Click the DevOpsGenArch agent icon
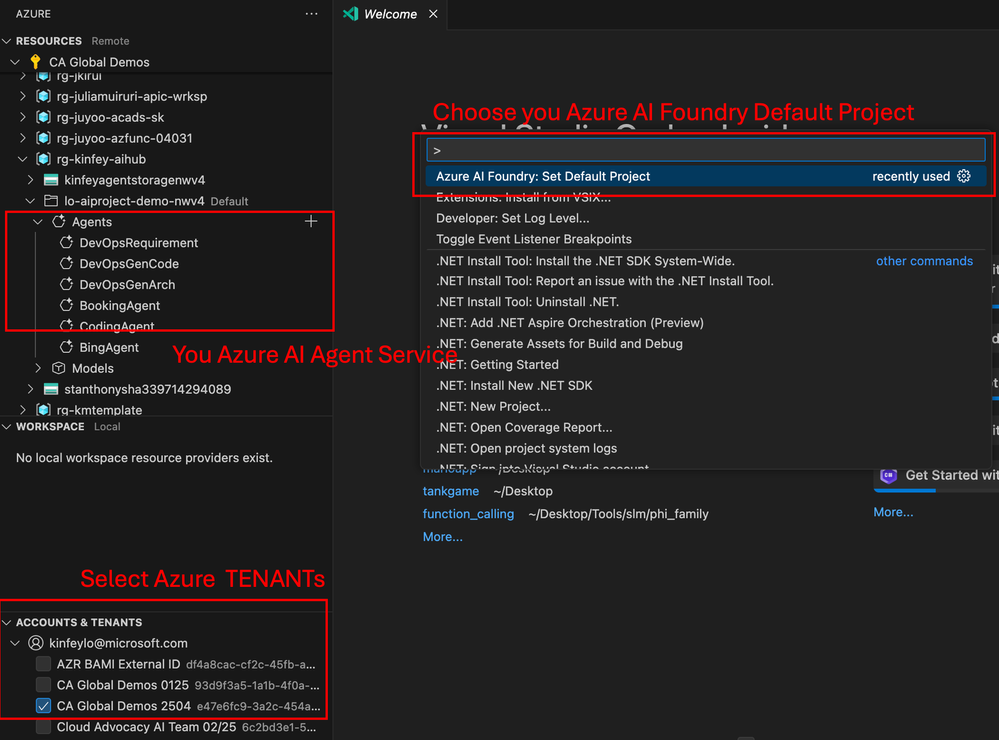 pyautogui.click(x=66, y=285)
